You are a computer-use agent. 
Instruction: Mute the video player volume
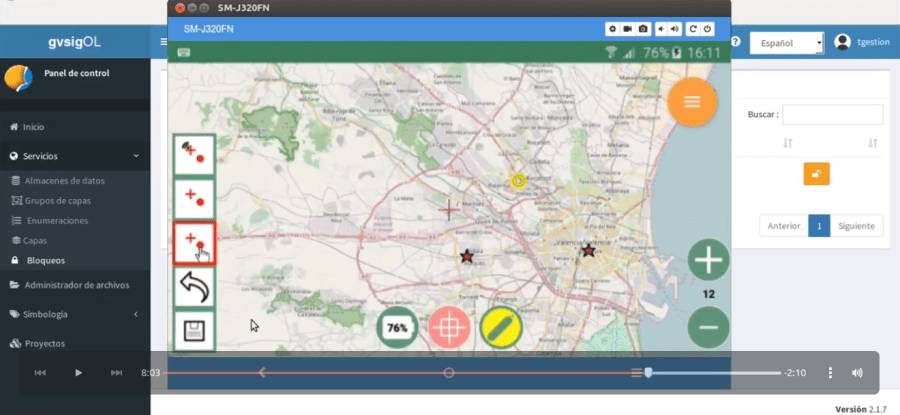point(857,372)
